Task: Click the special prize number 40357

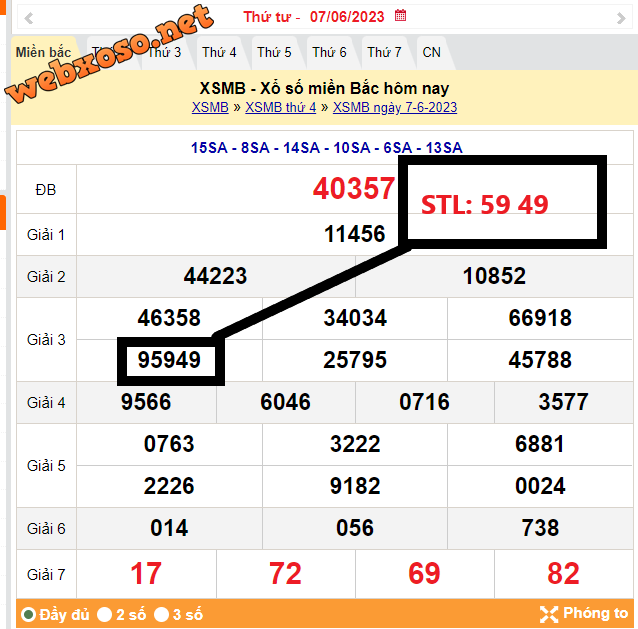Action: click(x=354, y=188)
